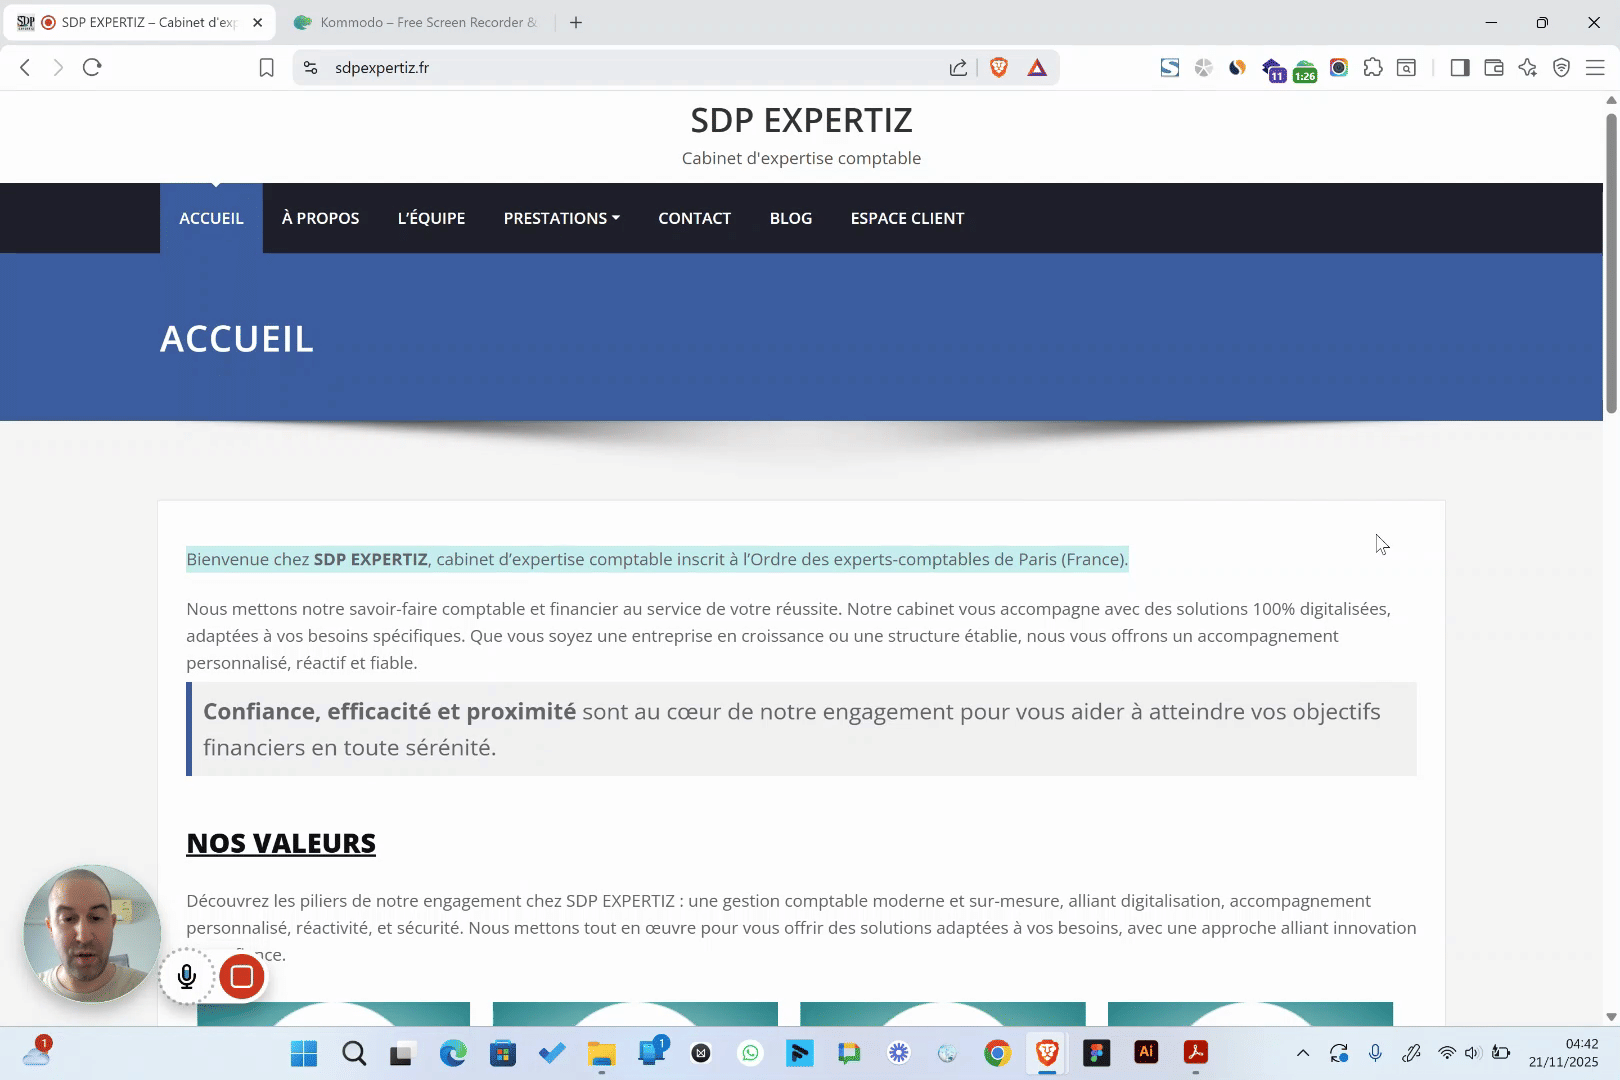
Task: Click the share page icon
Action: tap(958, 67)
